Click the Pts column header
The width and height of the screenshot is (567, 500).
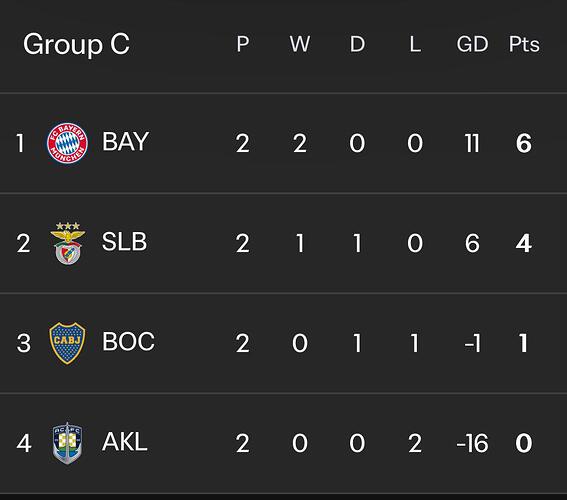coord(524,44)
